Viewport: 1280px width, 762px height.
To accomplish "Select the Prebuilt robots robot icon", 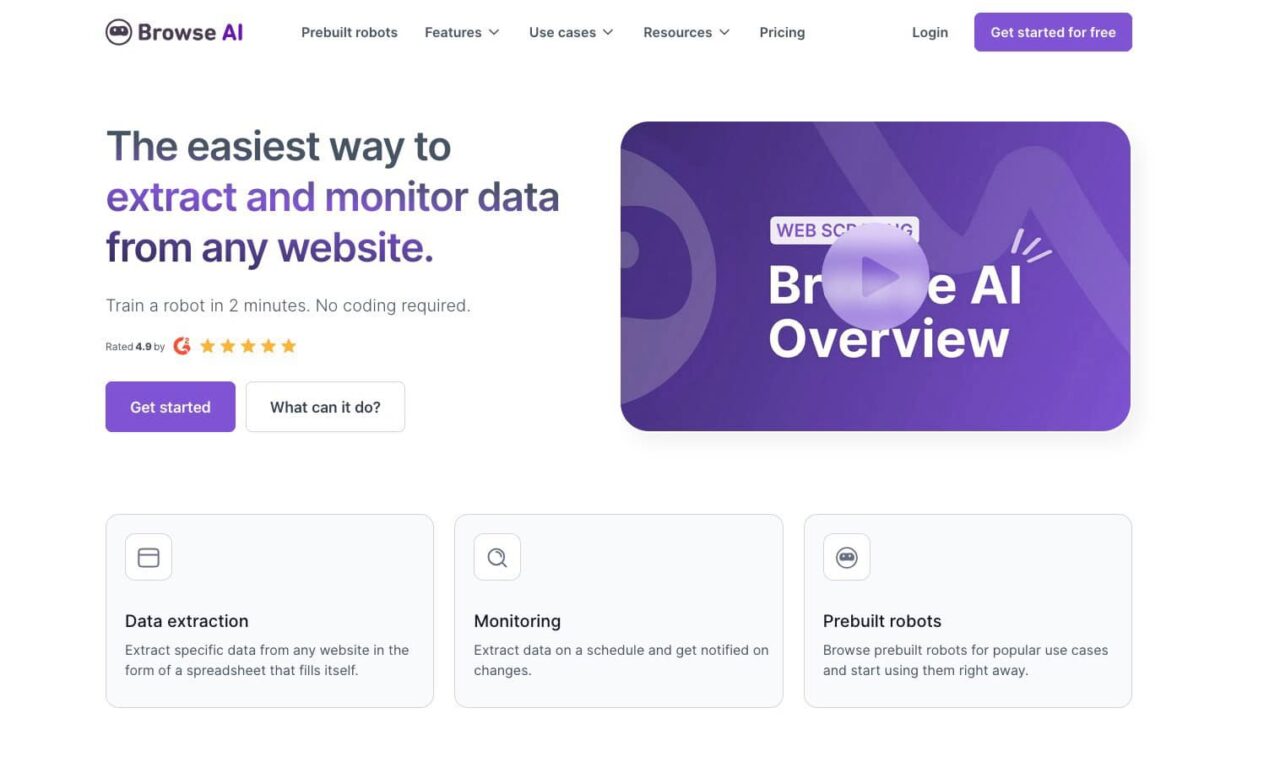I will (846, 557).
